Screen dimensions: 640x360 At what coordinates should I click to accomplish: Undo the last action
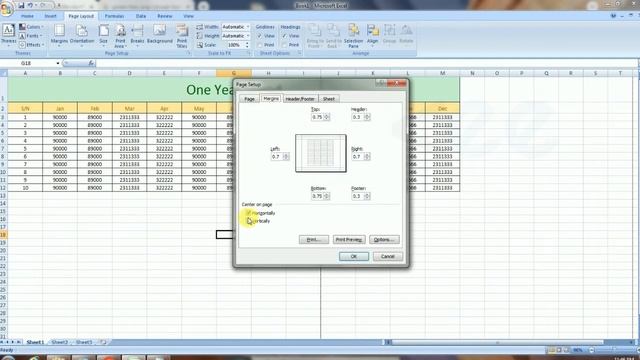30,5
